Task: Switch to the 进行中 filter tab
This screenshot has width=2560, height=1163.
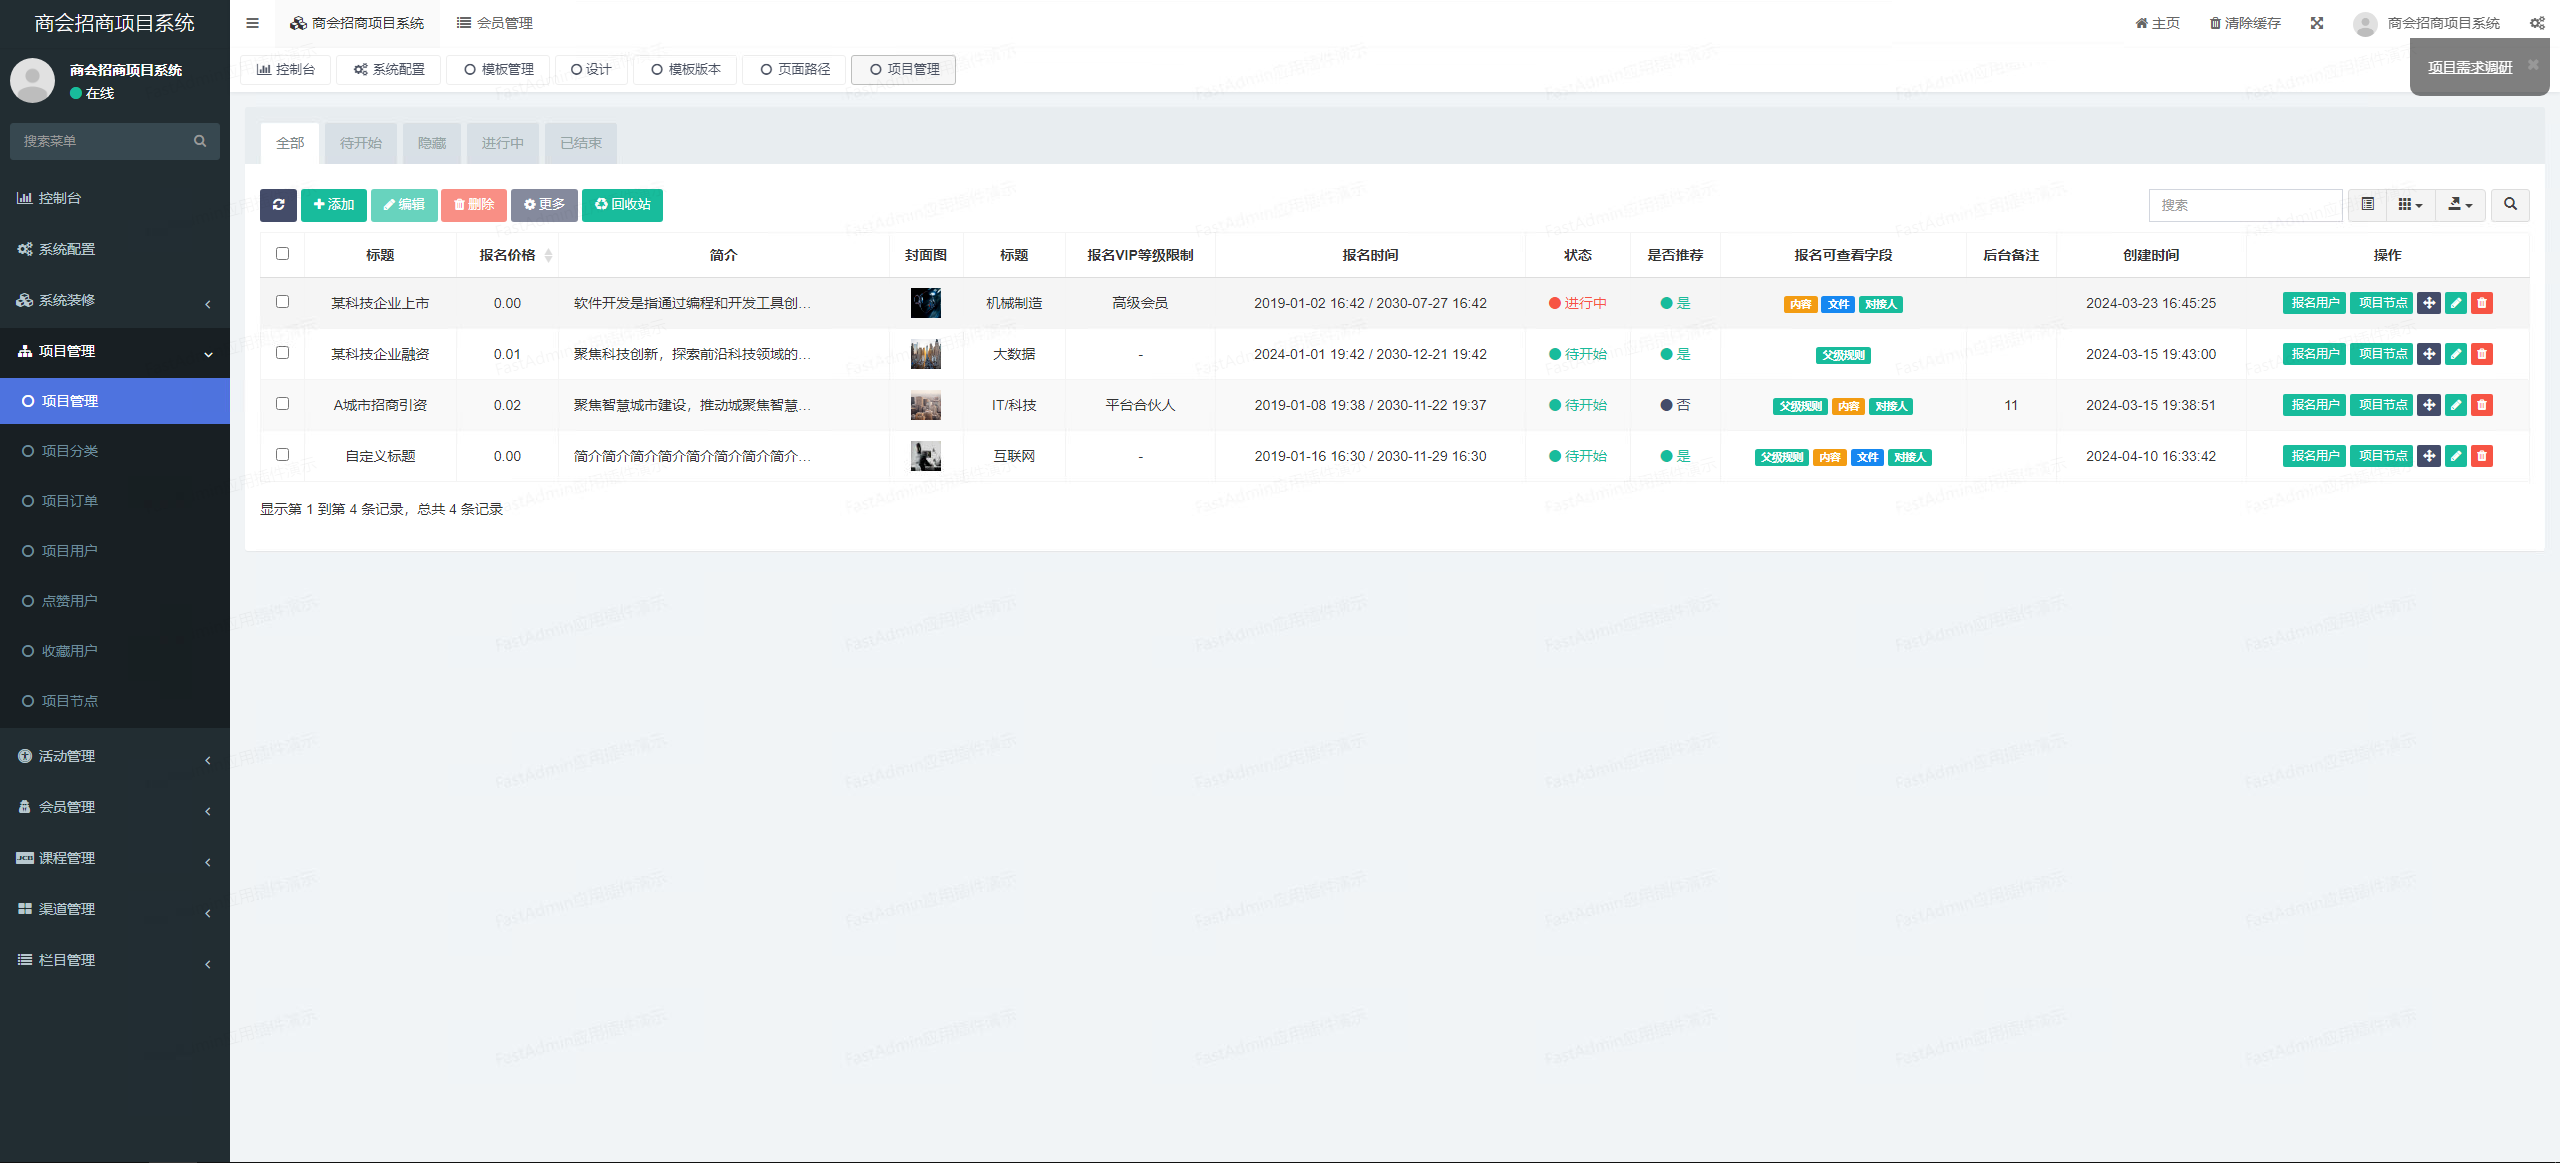Action: coord(502,144)
